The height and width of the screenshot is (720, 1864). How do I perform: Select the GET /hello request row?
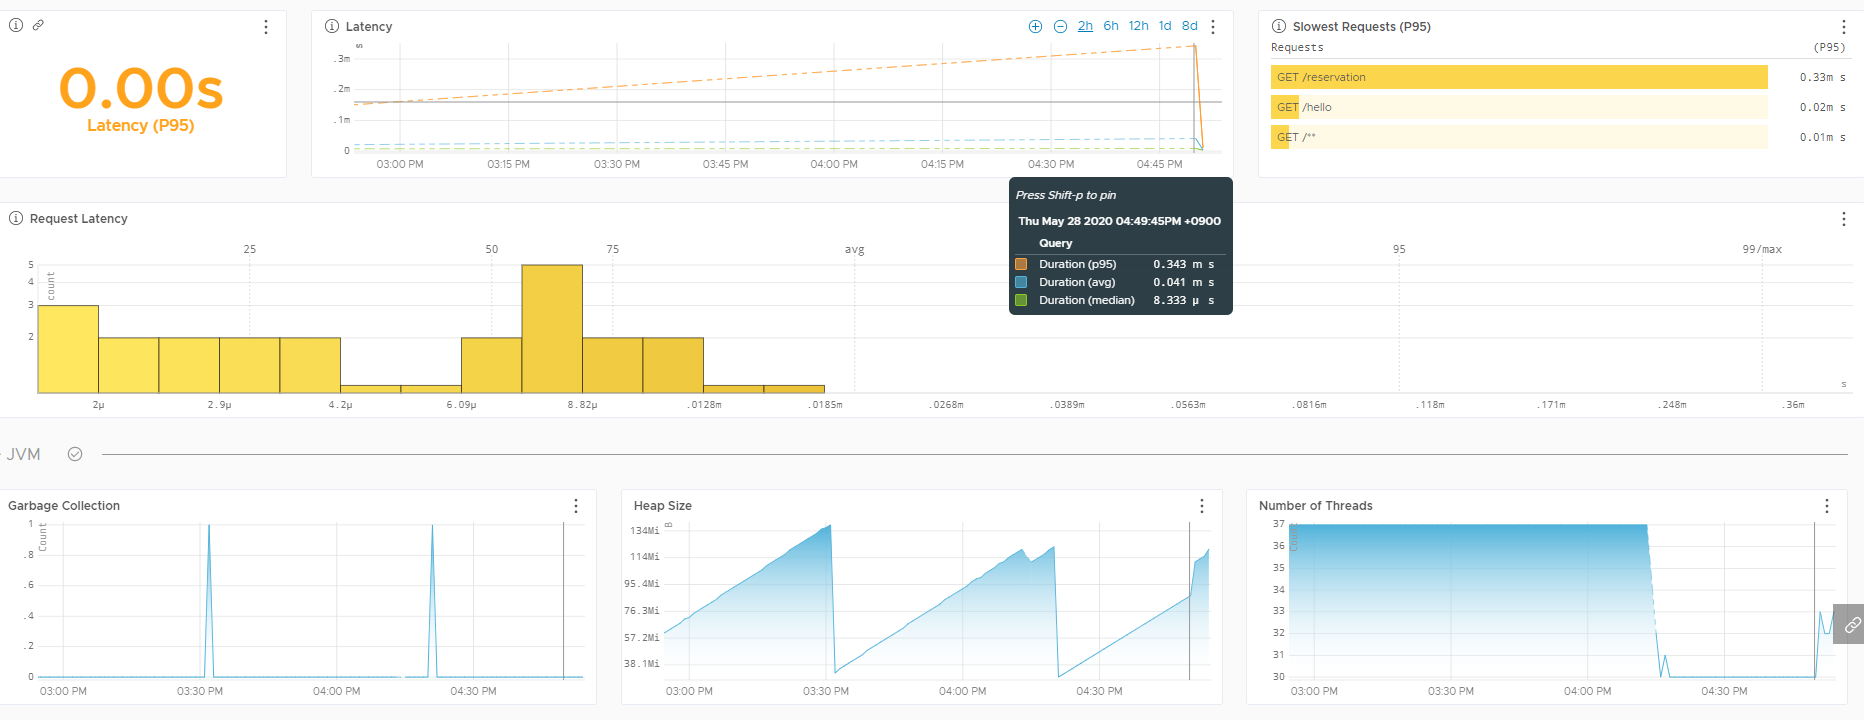point(1519,107)
